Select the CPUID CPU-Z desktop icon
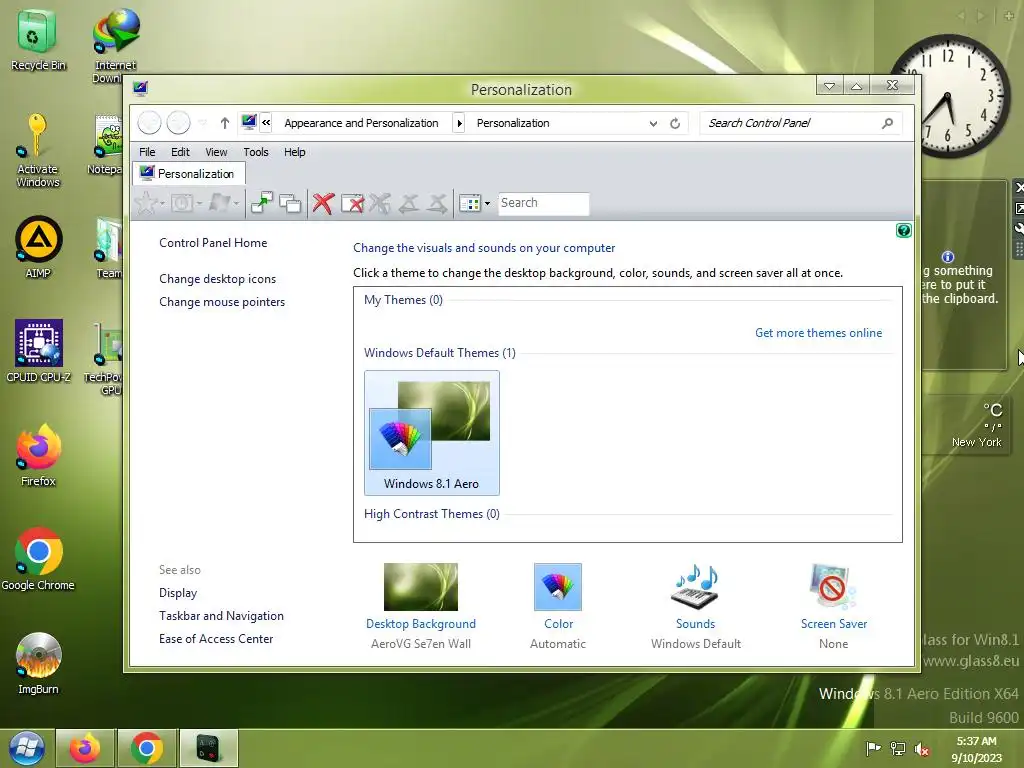The image size is (1024, 768). tap(38, 351)
